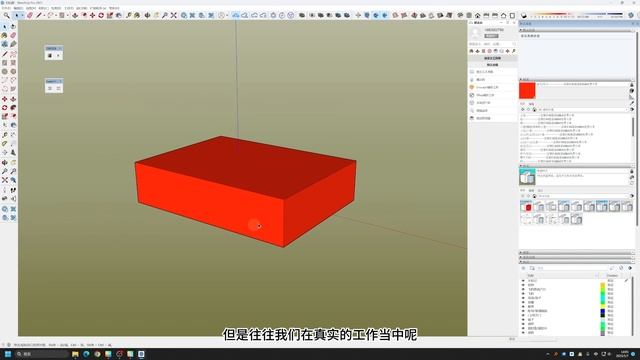Open Windows Start button on taskbar

click(8, 354)
